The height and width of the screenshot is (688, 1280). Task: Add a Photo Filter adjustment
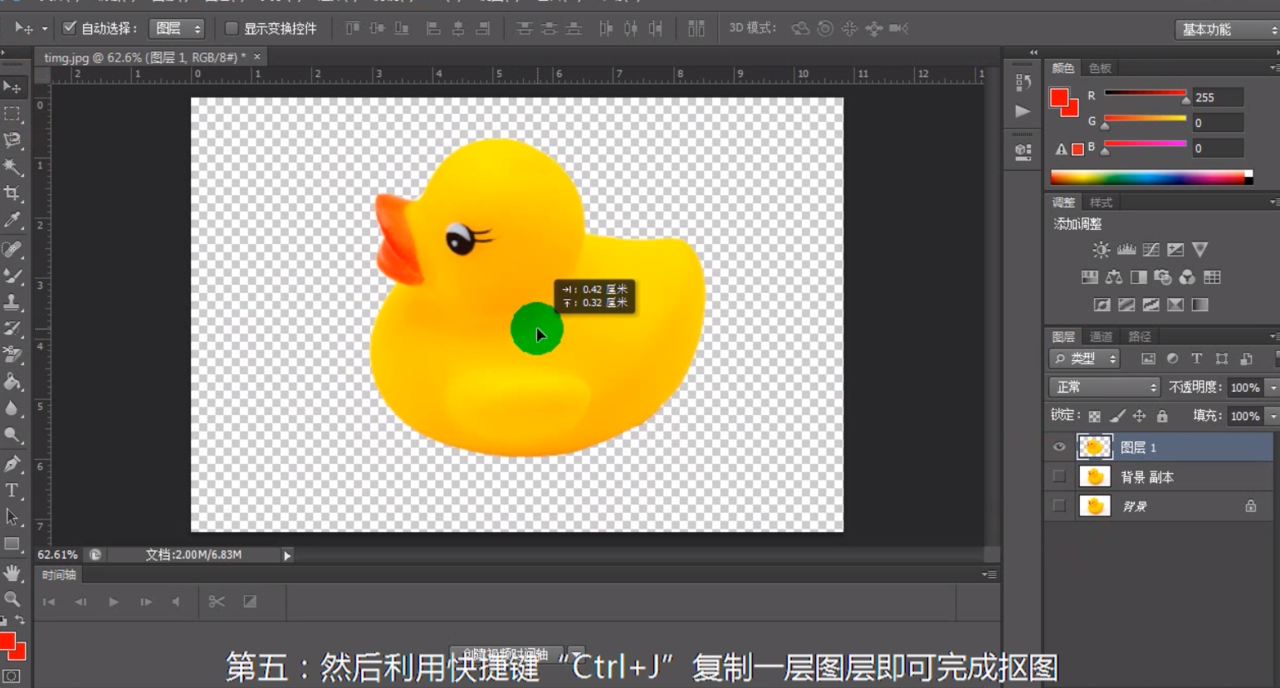[x=1163, y=277]
